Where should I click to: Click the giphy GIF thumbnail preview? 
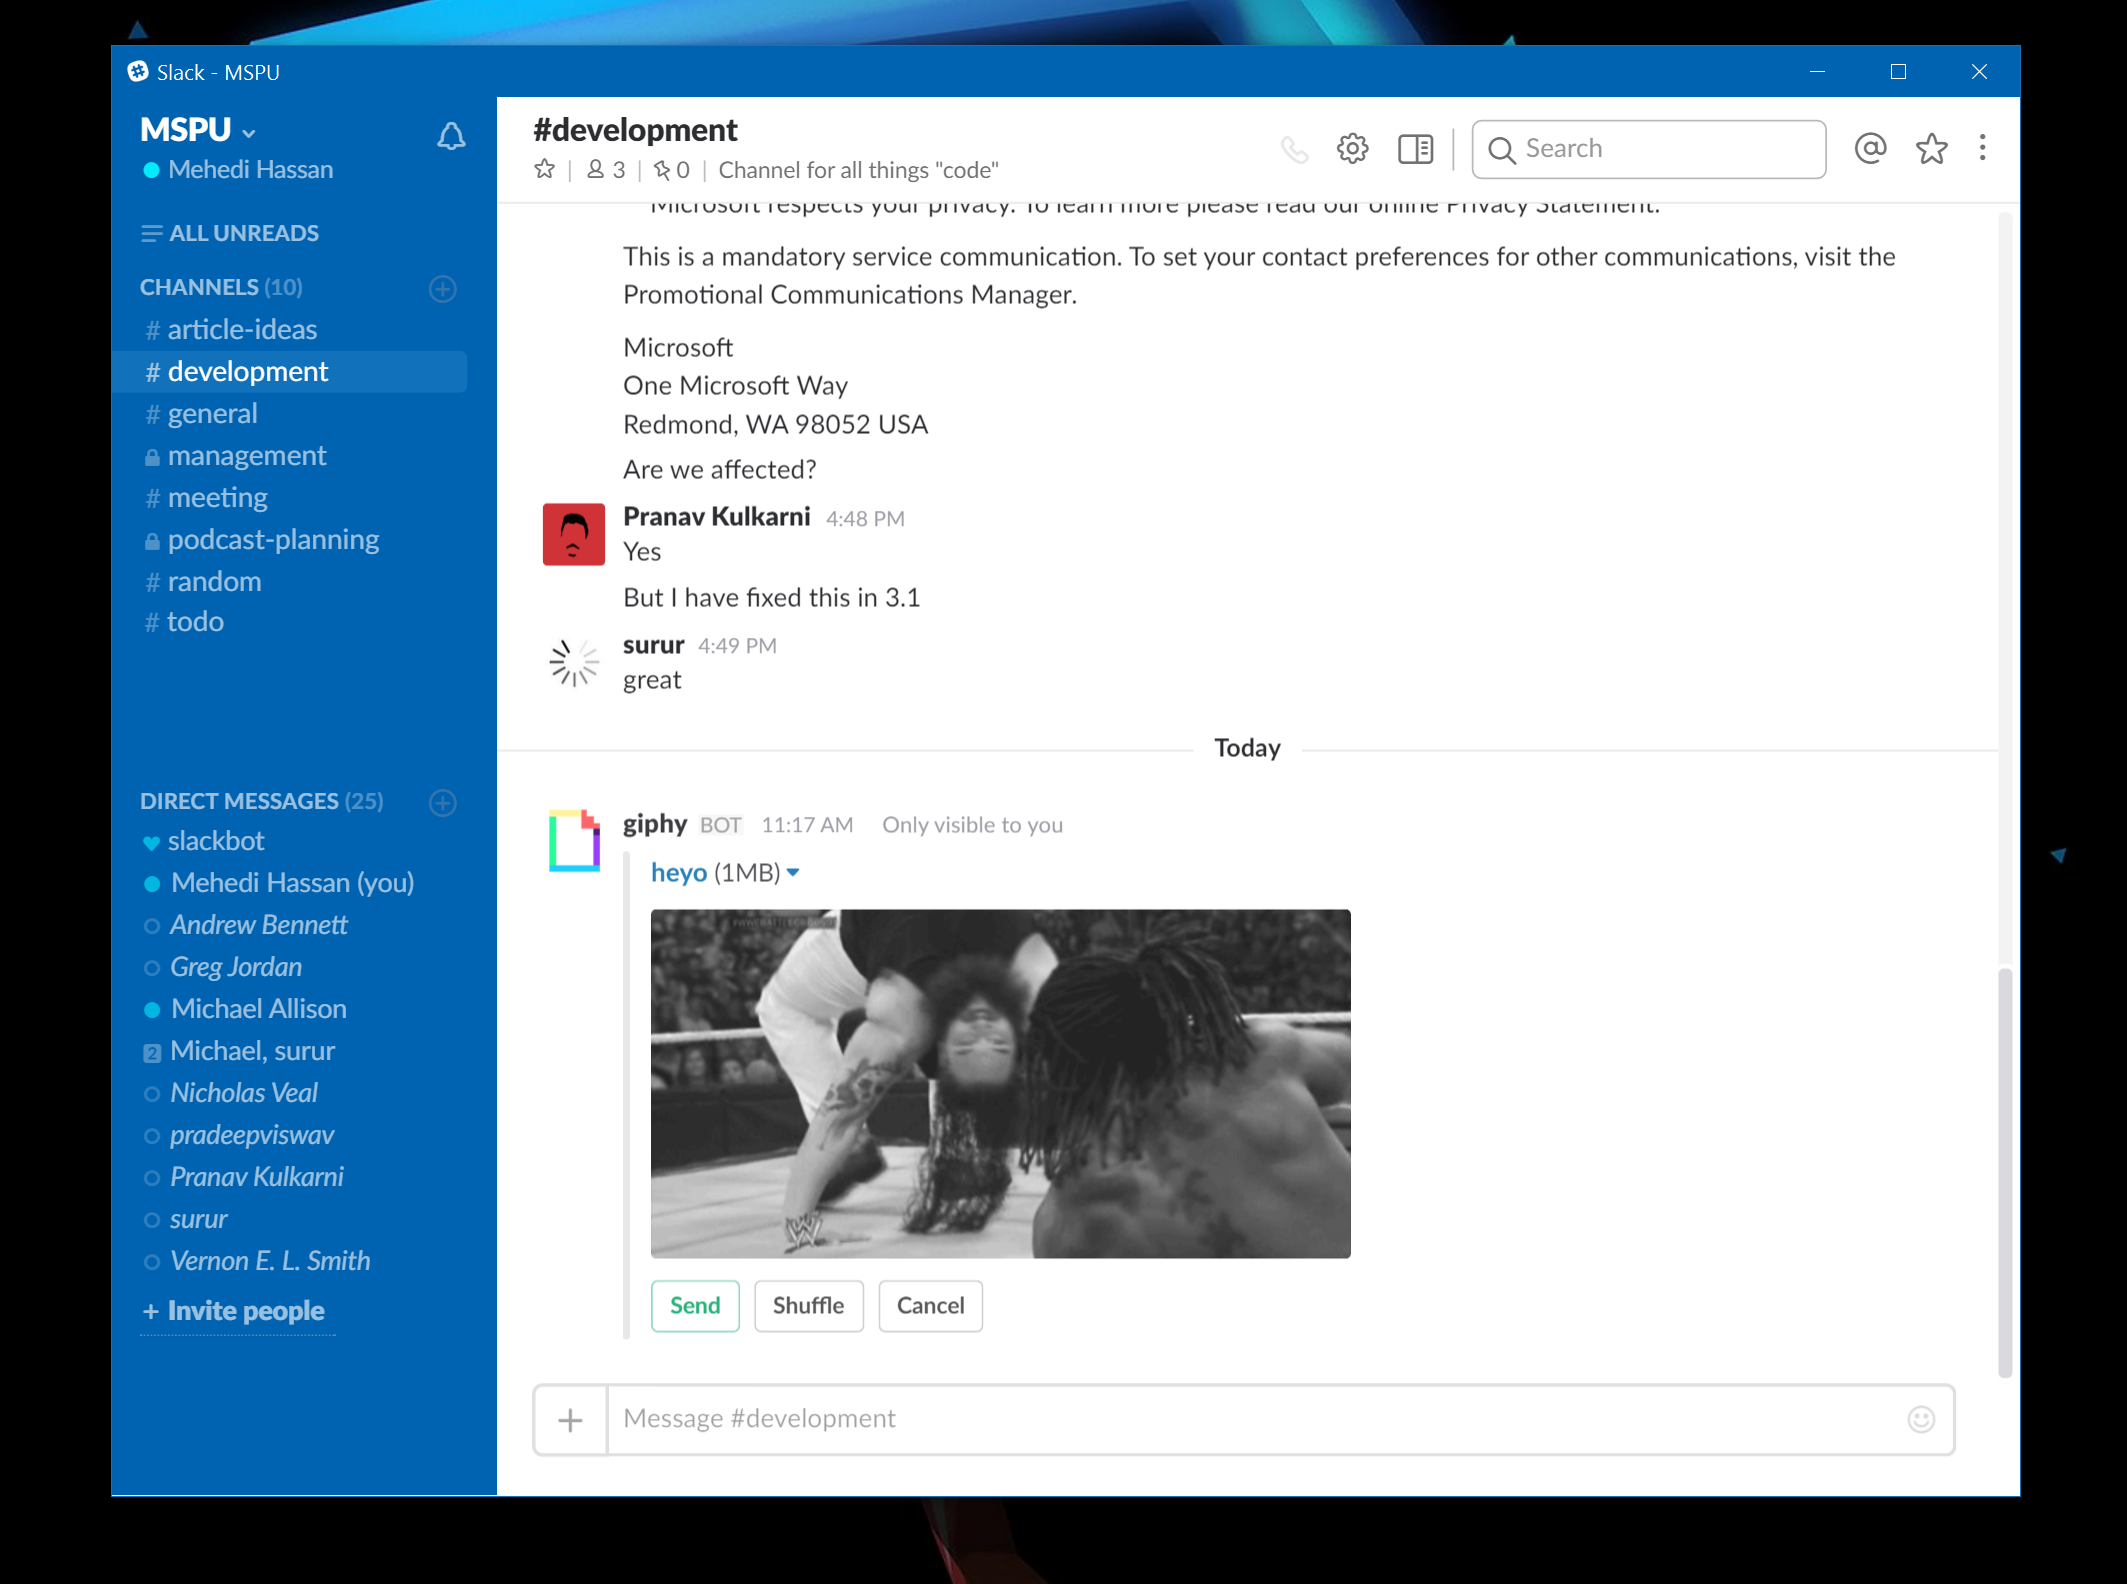click(x=999, y=1083)
